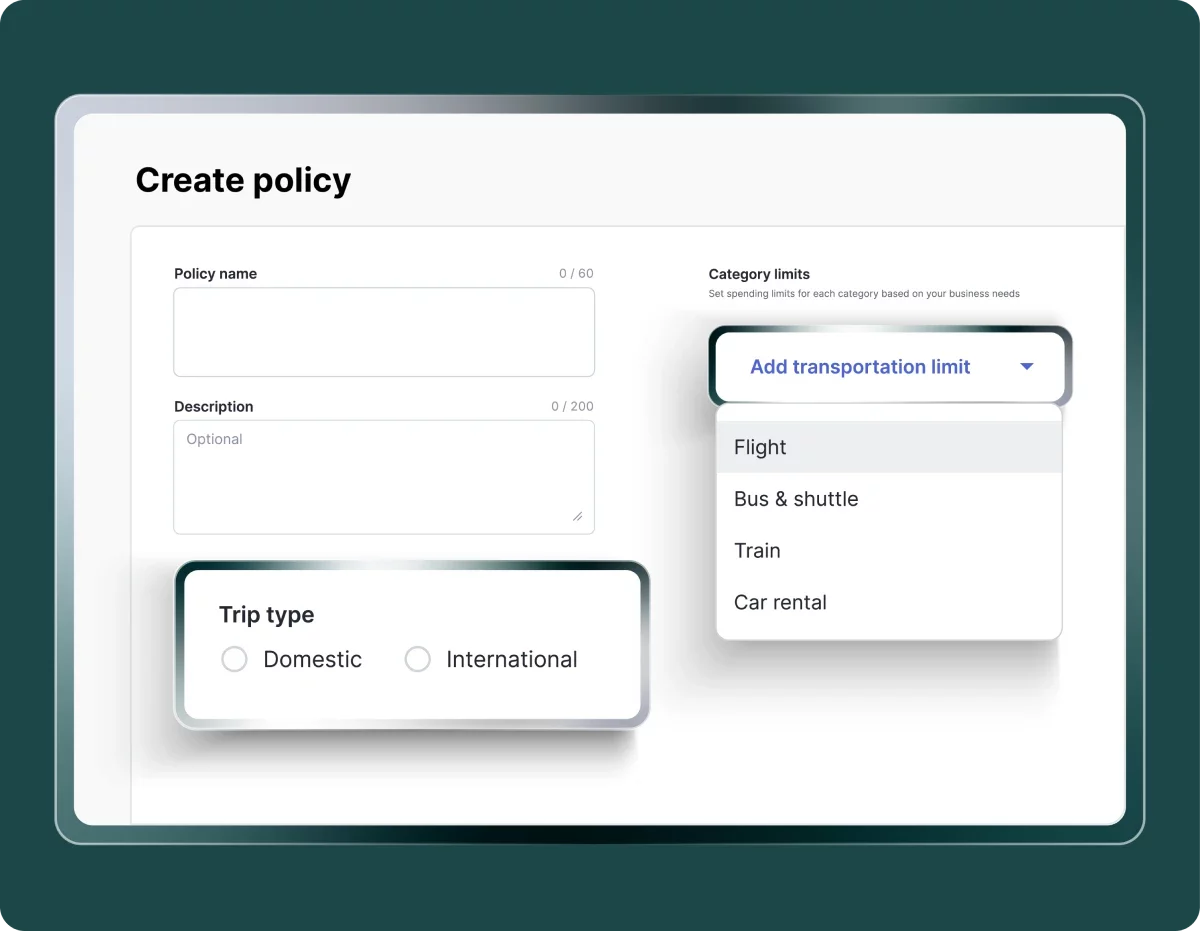
Task: Click the Description box resize handle
Action: (x=577, y=516)
